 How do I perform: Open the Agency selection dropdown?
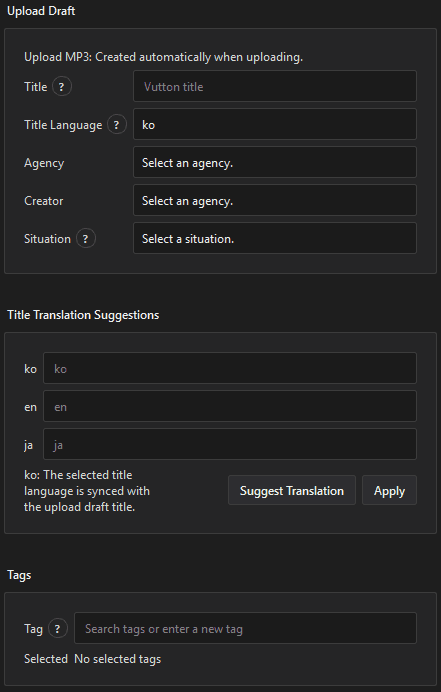(275, 162)
